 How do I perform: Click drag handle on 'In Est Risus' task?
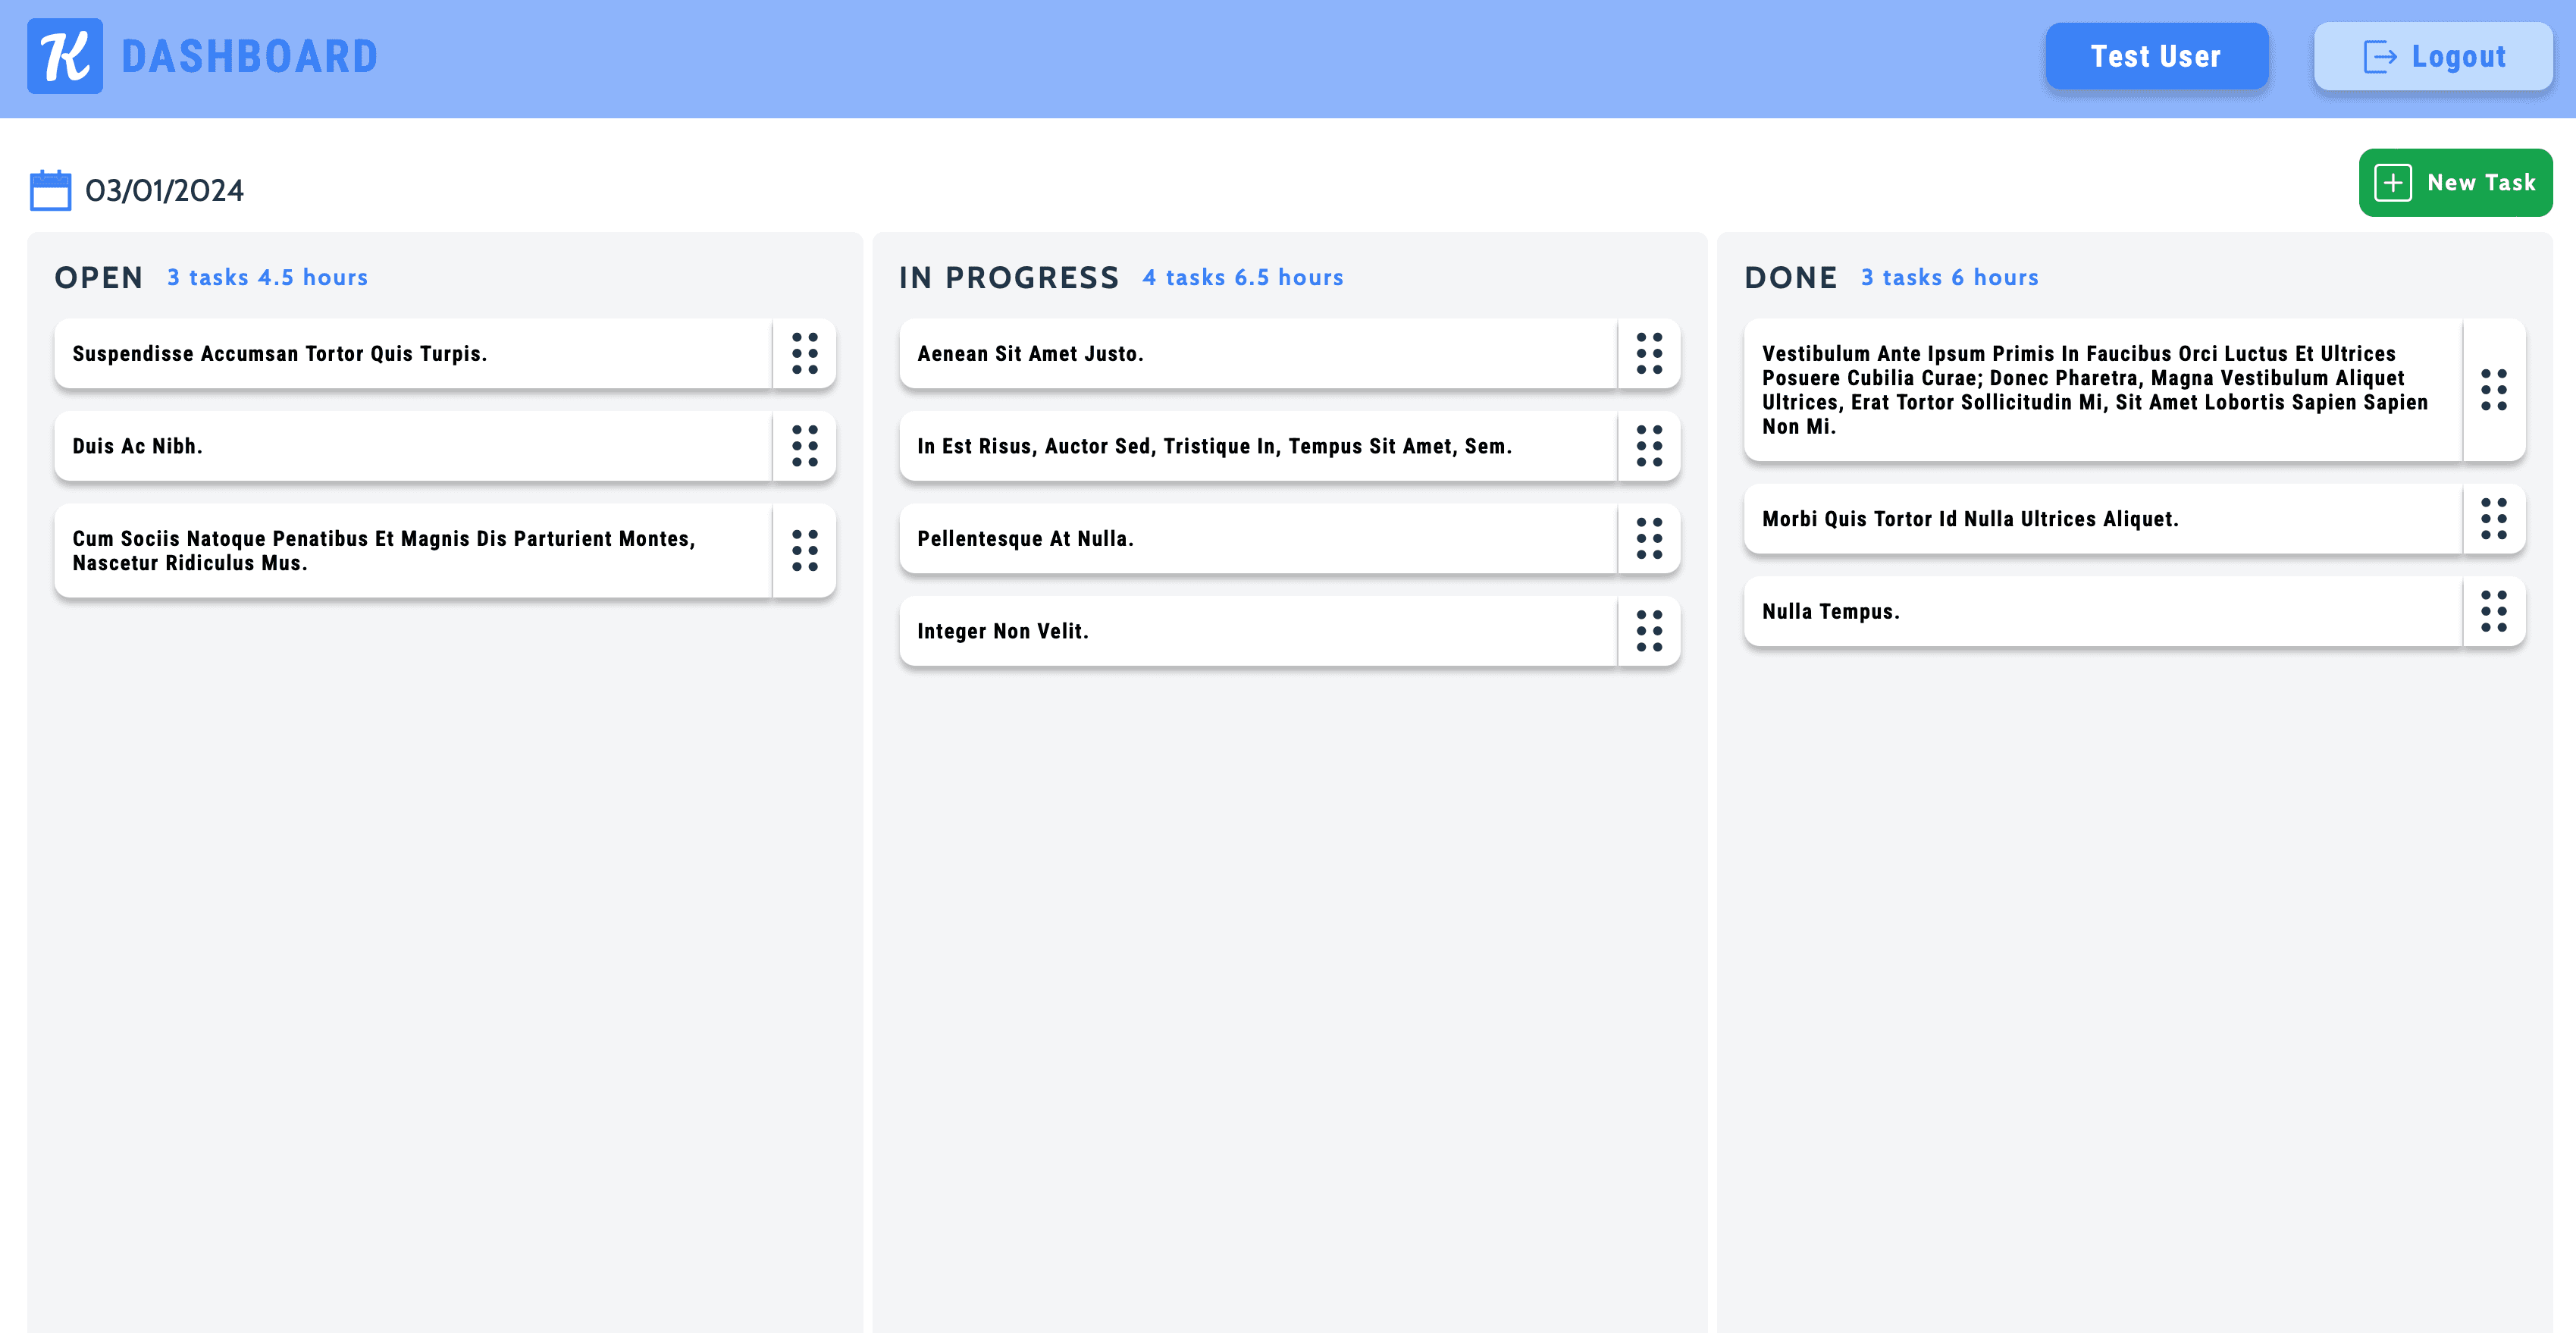coord(1649,446)
